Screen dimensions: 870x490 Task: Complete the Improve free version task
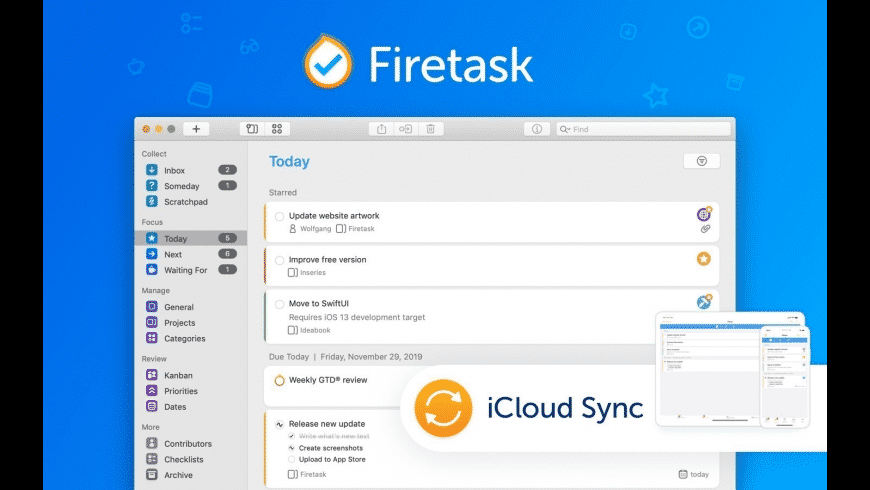pos(280,260)
